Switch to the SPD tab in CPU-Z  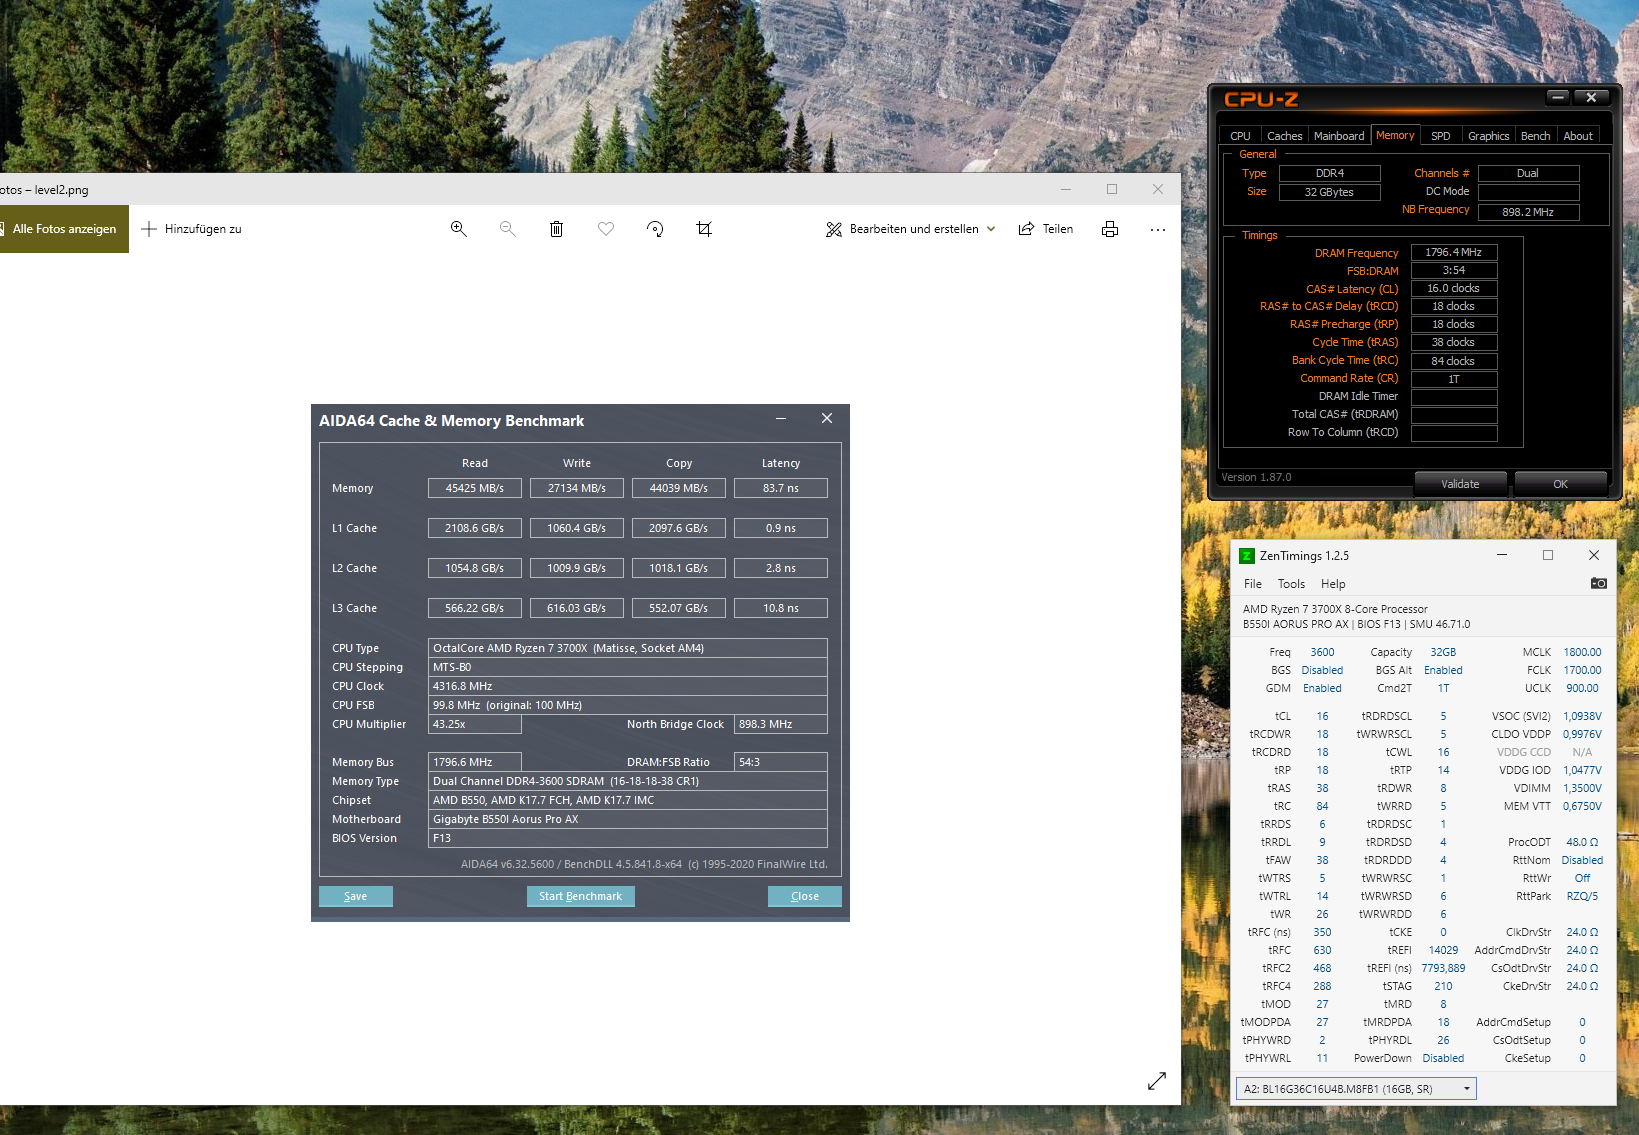(1440, 136)
